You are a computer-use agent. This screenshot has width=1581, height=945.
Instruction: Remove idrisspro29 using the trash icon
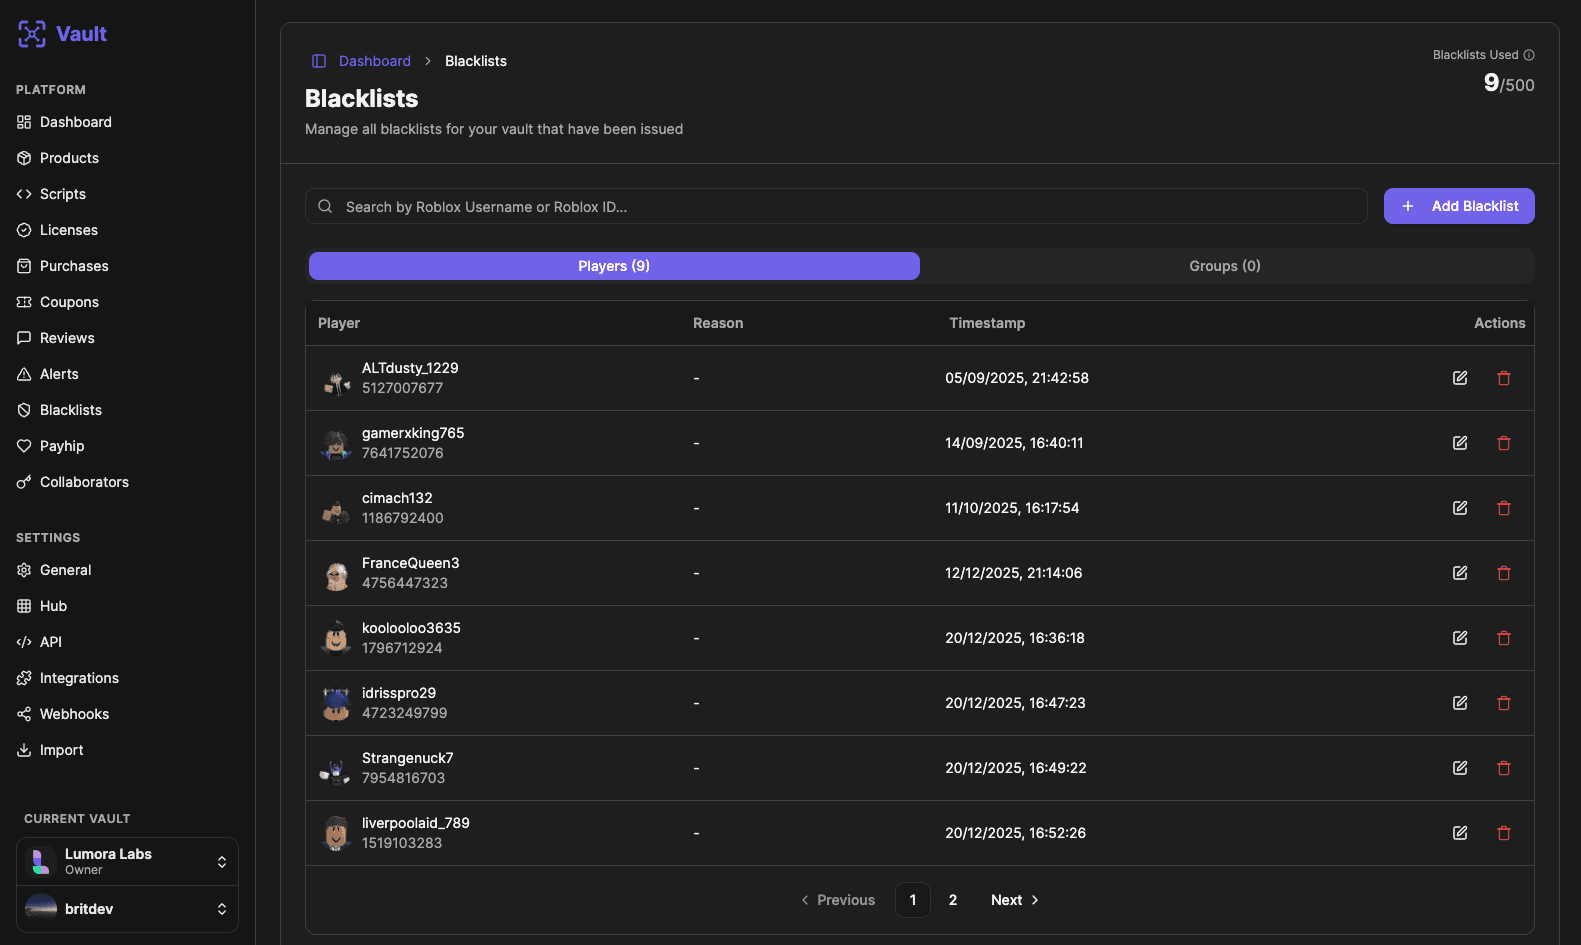click(1504, 703)
